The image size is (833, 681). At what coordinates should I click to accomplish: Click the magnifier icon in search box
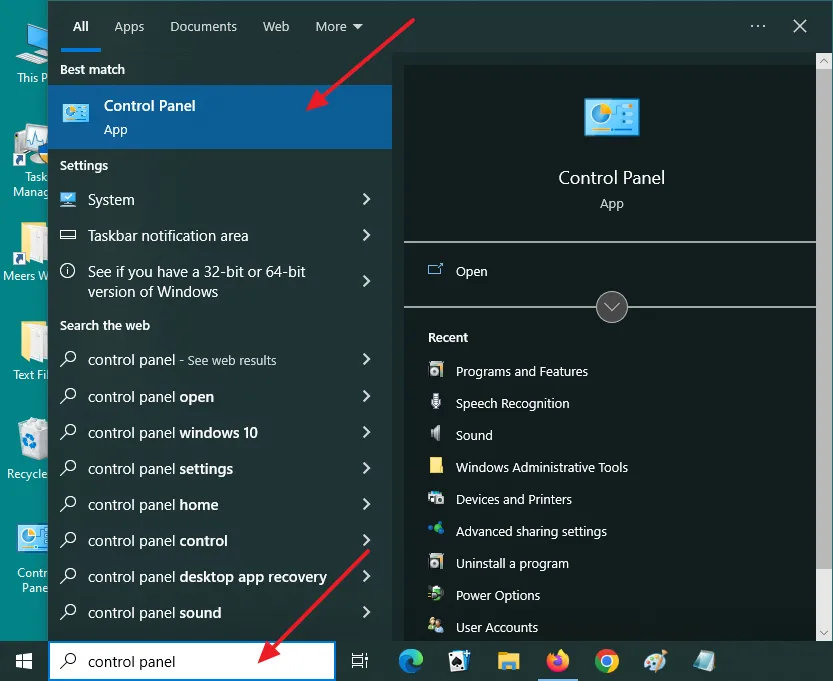(x=69, y=660)
